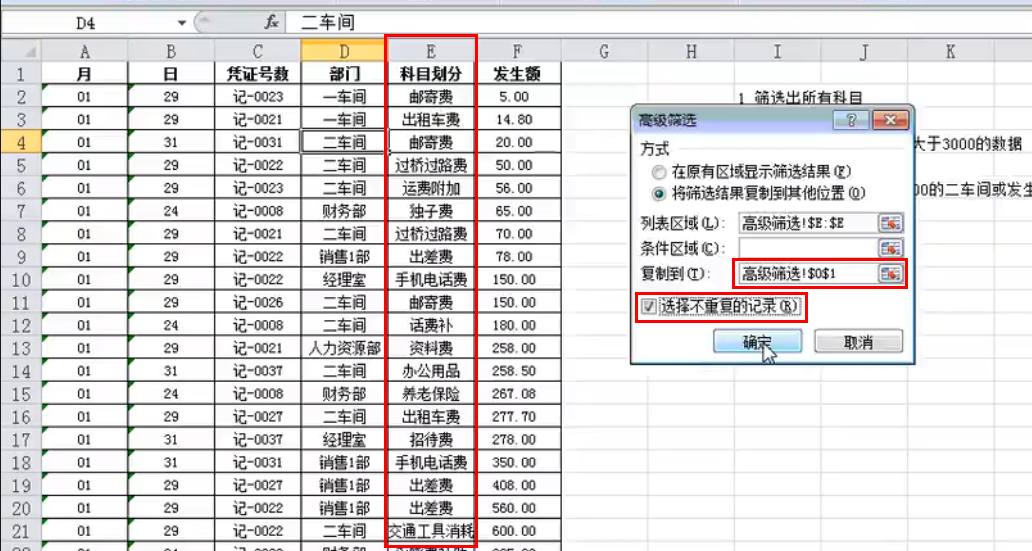Viewport: 1032px width, 551px height.
Task: Select 在原有区域显示筛选结果 radio option
Action: coord(658,173)
